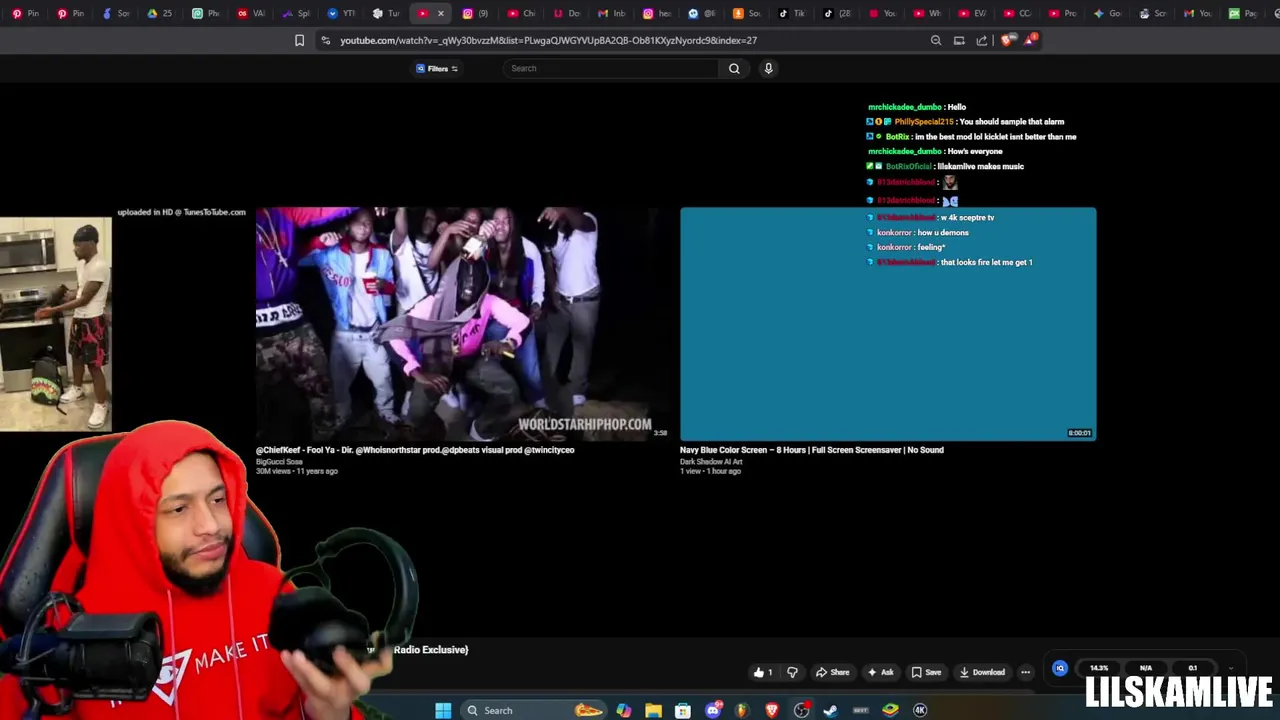1280x720 pixels.
Task: Open FL Studio from the taskbar
Action: [742, 710]
